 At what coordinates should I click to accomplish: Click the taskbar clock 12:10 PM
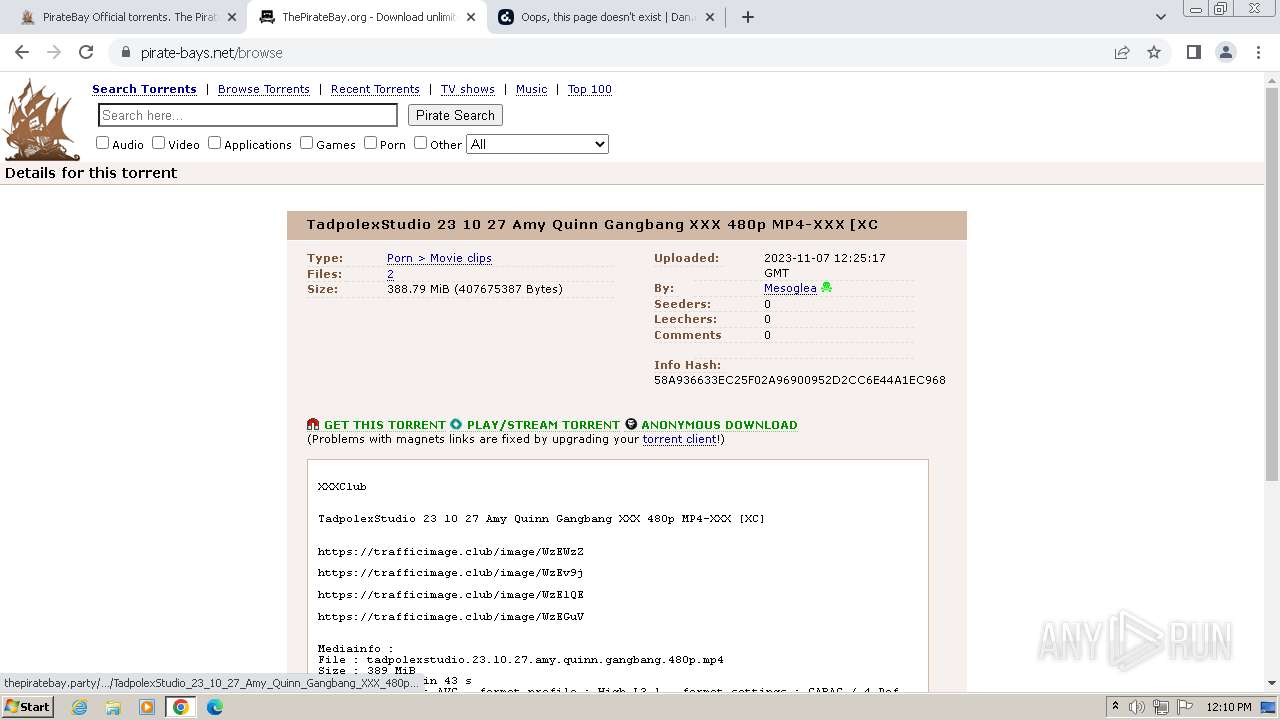pyautogui.click(x=1229, y=707)
